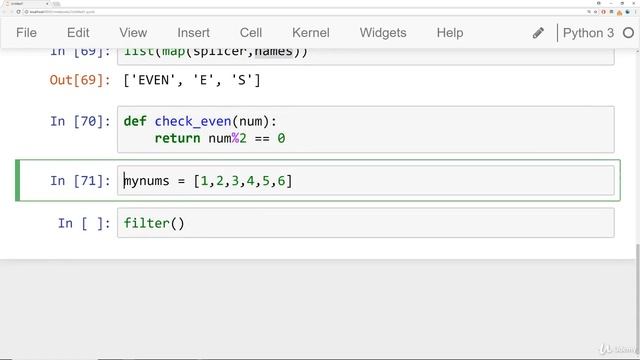Open the Kernel menu
The width and height of the screenshot is (640, 360).
point(311,33)
